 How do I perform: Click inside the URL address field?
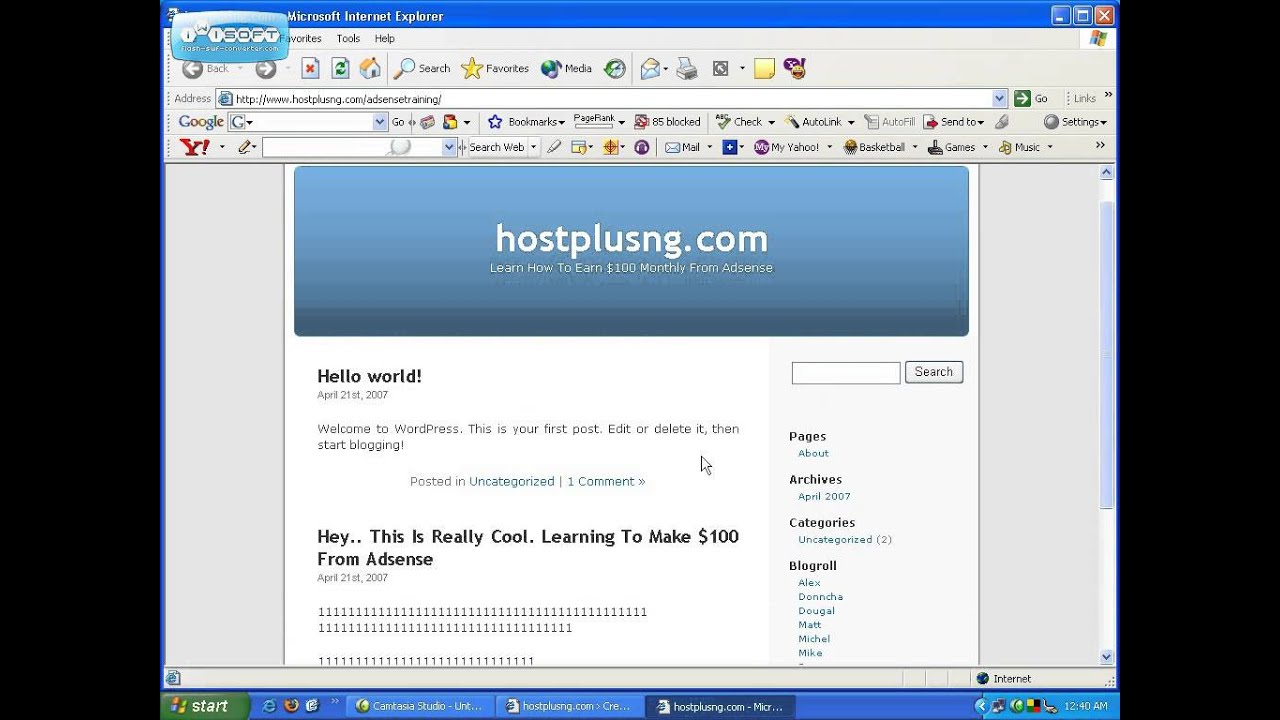click(612, 98)
